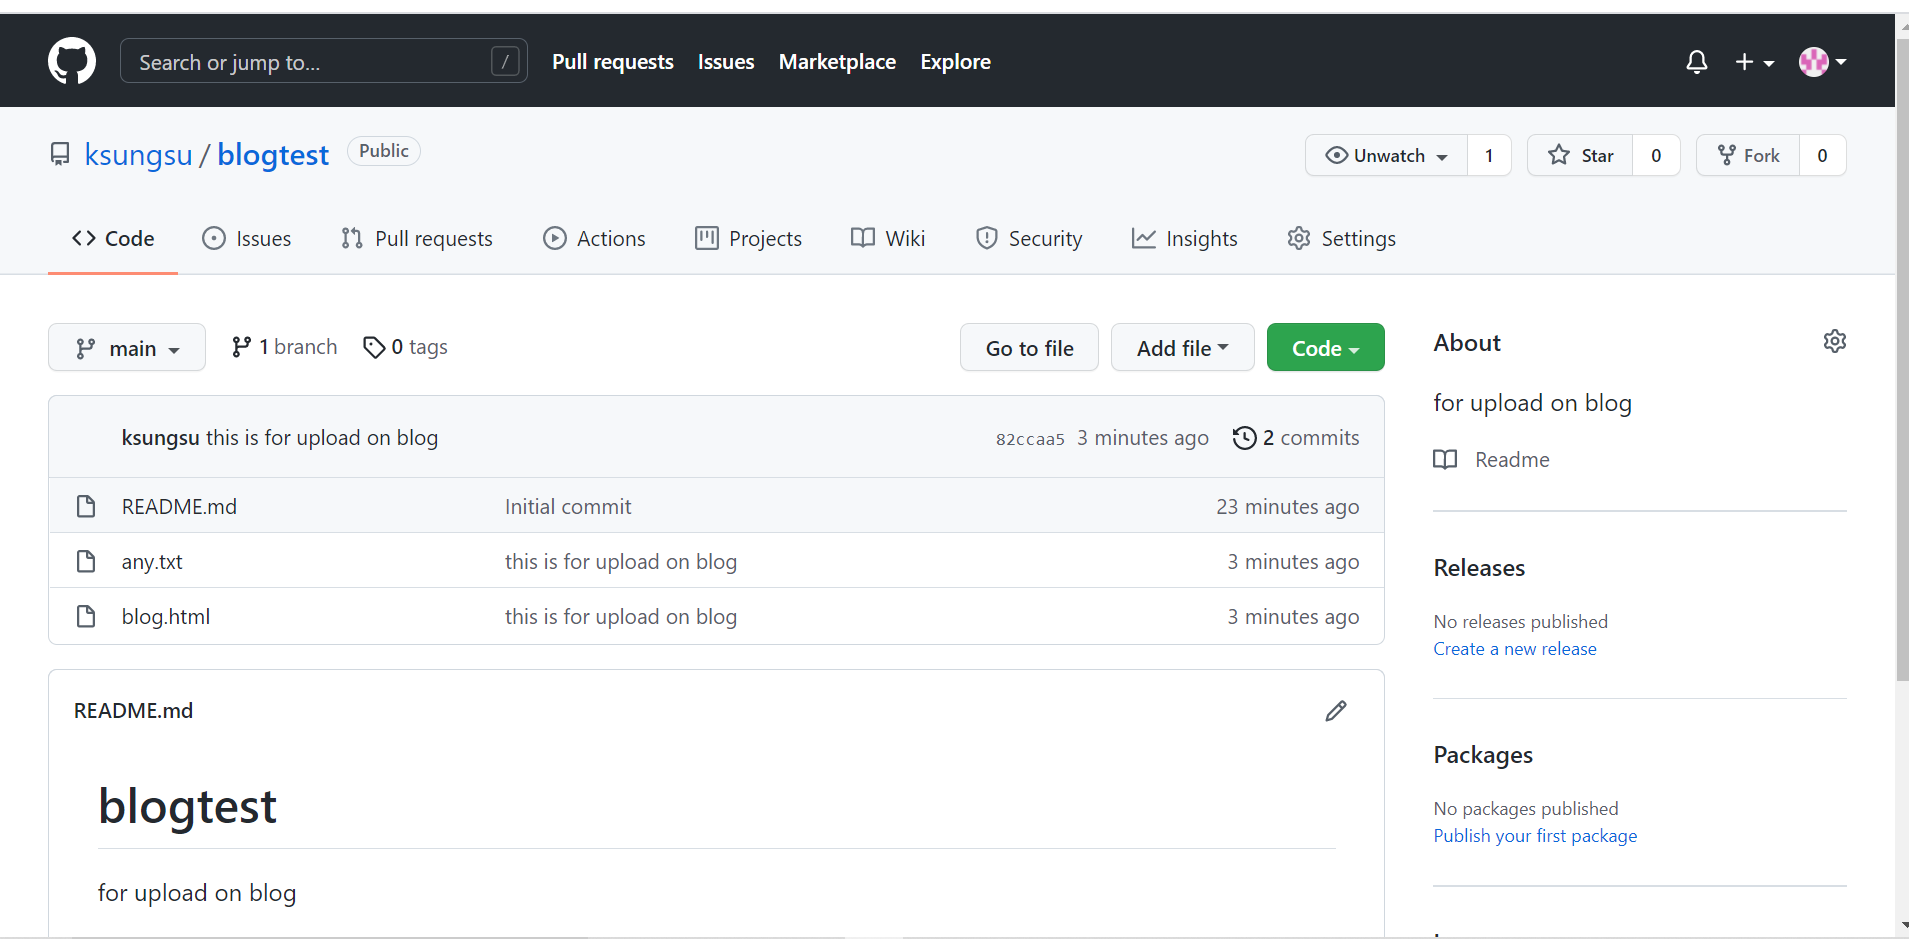This screenshot has height=939, width=1909.
Task: Click the file icon next to README.md
Action: click(86, 506)
